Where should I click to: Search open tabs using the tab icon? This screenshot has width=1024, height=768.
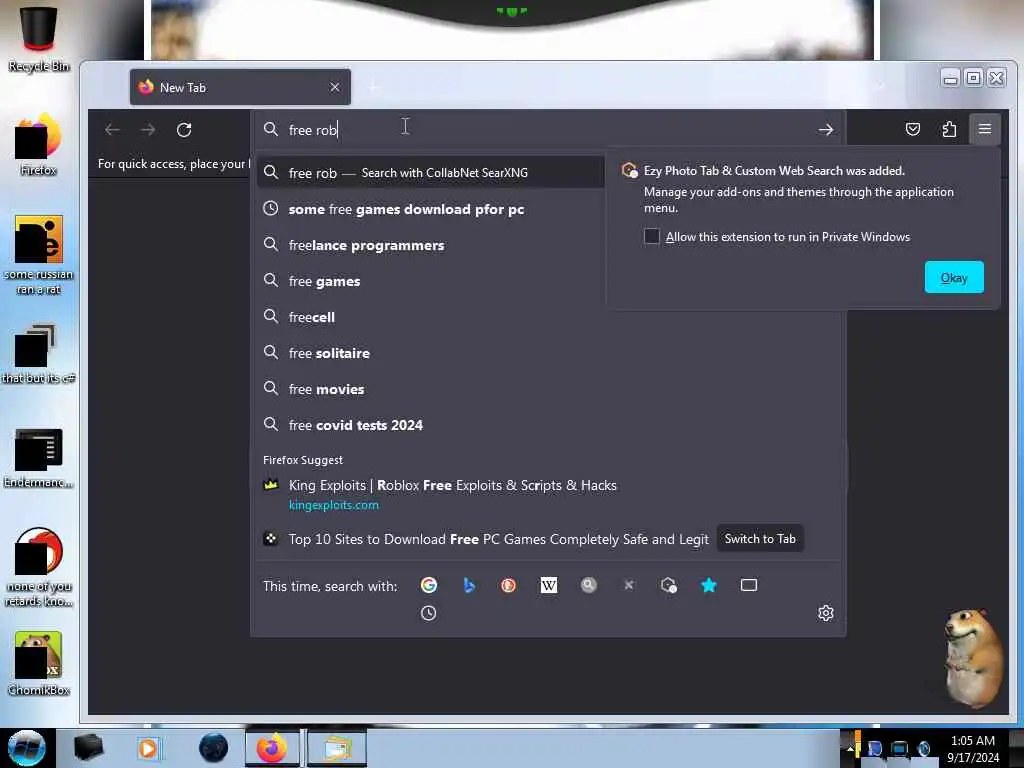[x=749, y=585]
